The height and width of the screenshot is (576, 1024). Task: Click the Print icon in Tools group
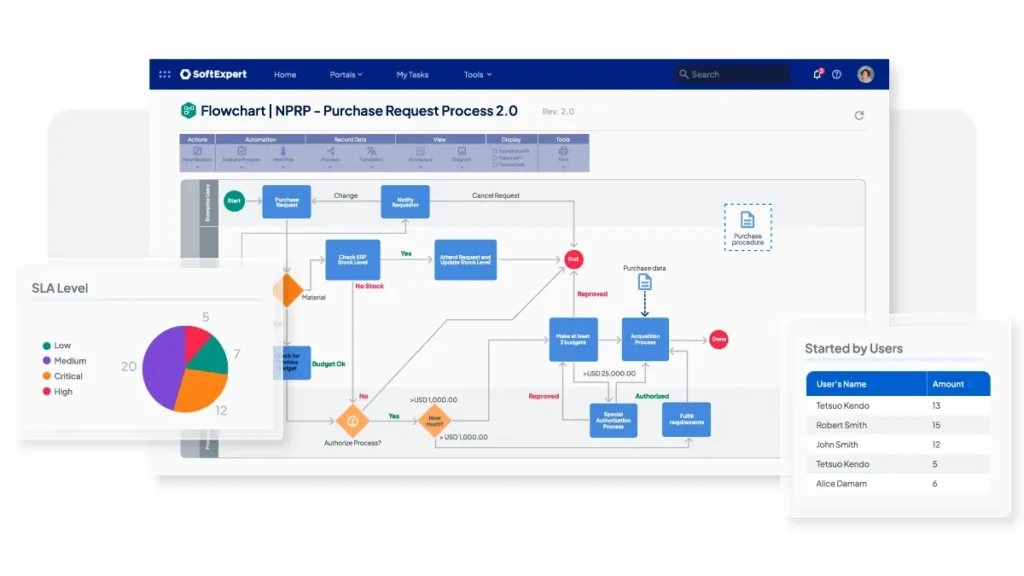(563, 151)
